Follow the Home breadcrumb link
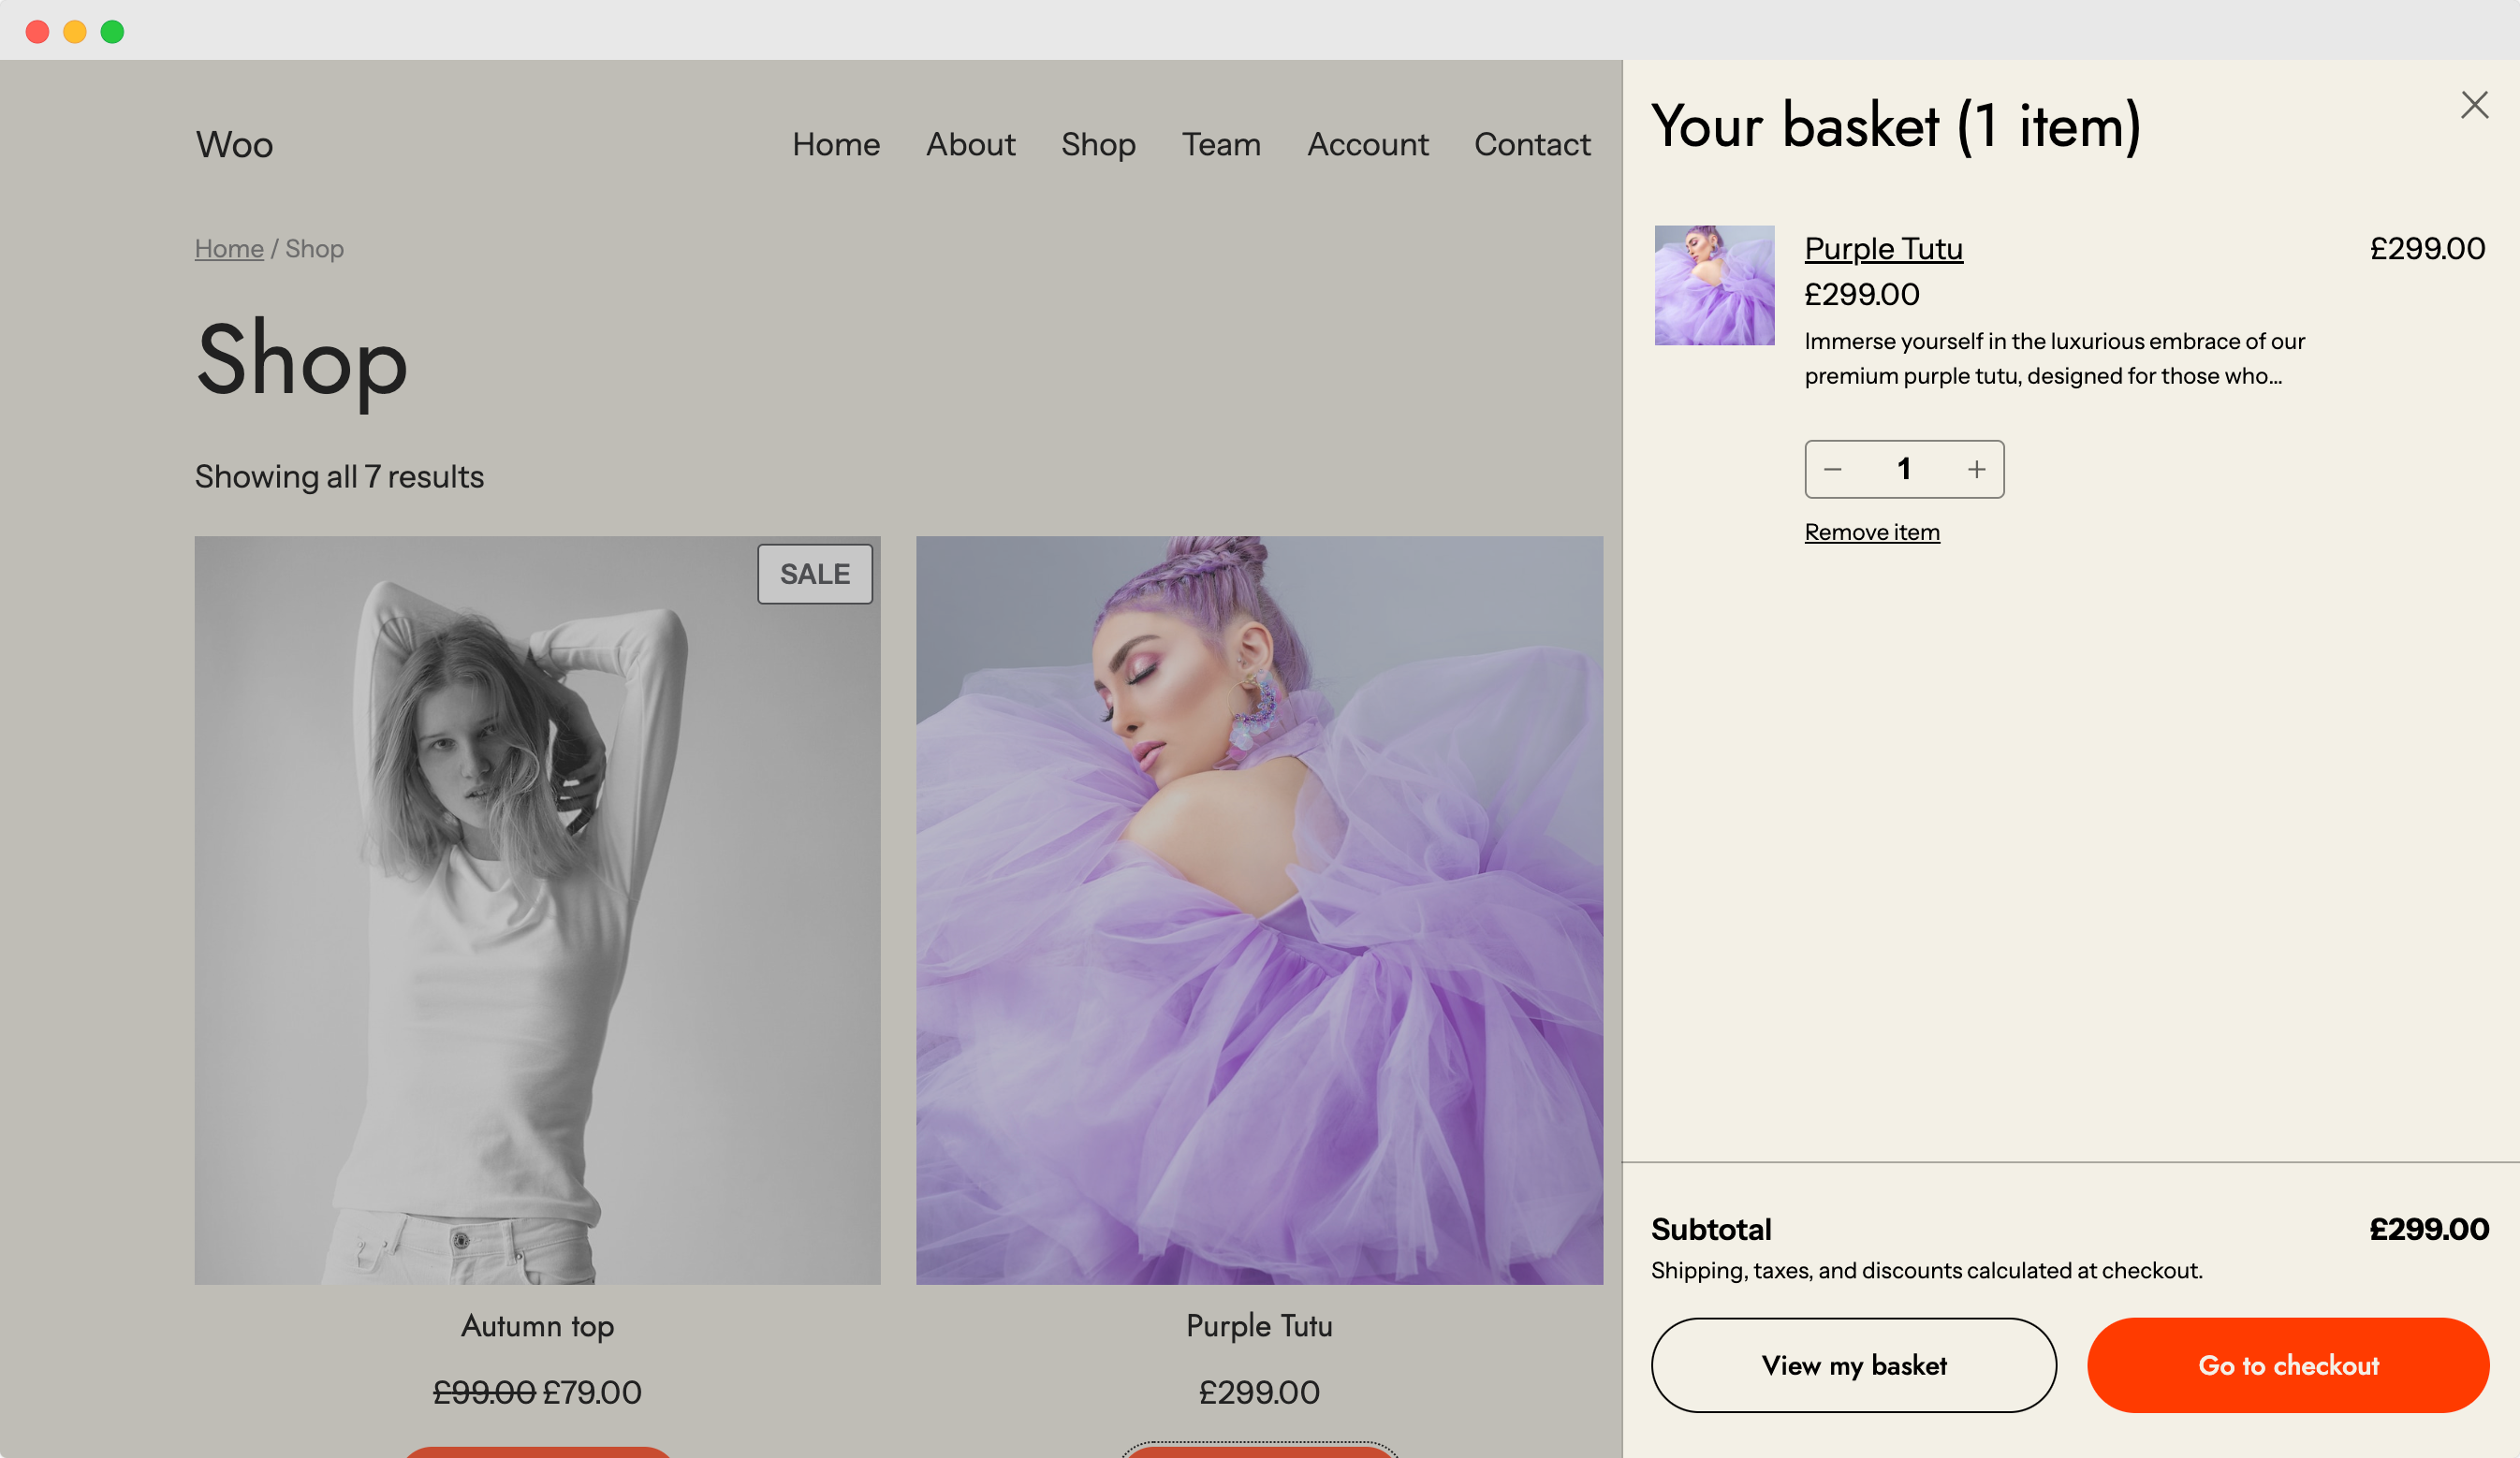This screenshot has width=2520, height=1458. click(229, 248)
